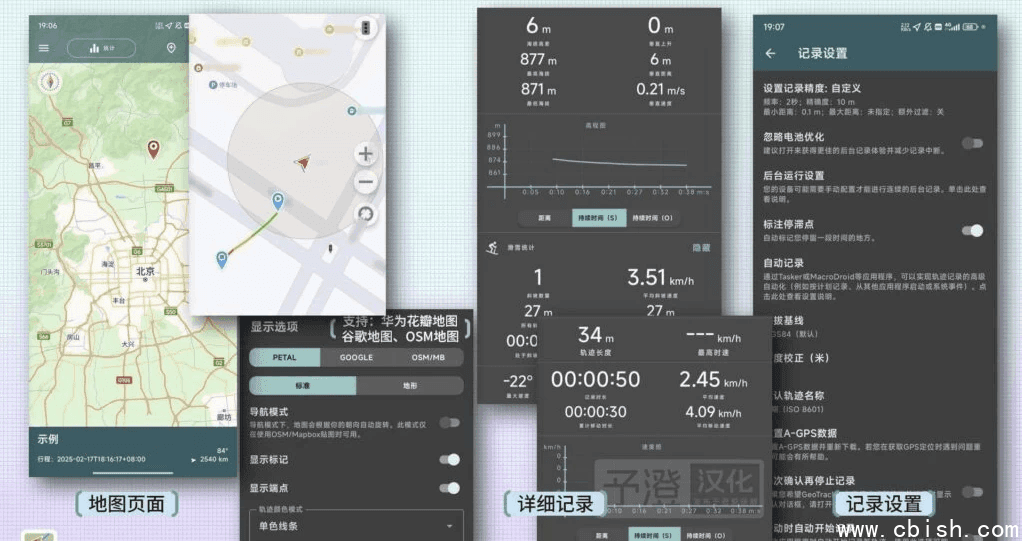Click the 隐藏 link beside skiing stats
This screenshot has width=1022, height=541.
[701, 247]
